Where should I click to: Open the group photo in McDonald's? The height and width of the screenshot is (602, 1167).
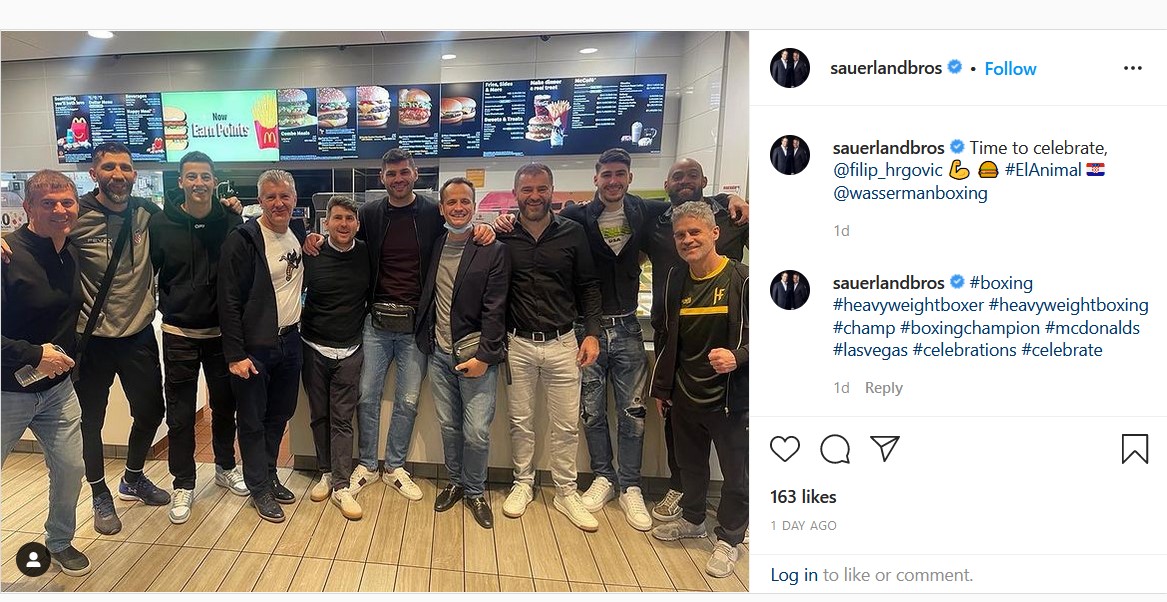click(374, 311)
